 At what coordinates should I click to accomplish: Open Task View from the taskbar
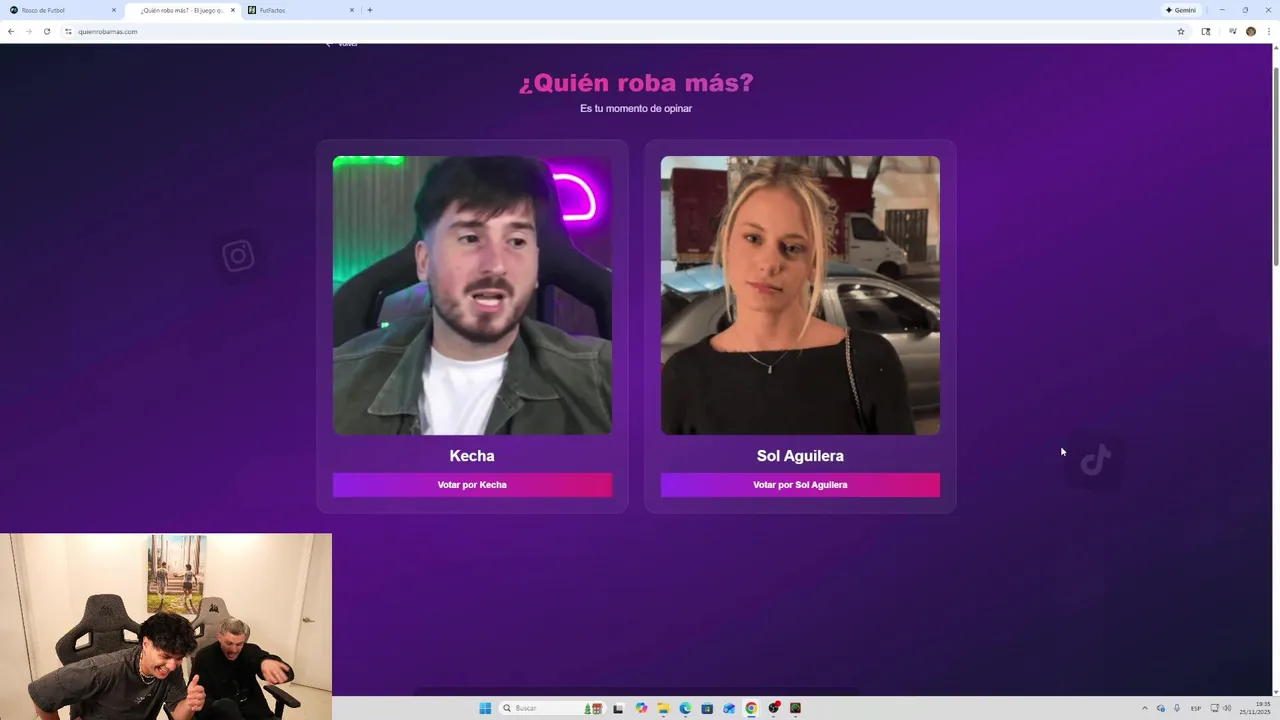pos(618,708)
